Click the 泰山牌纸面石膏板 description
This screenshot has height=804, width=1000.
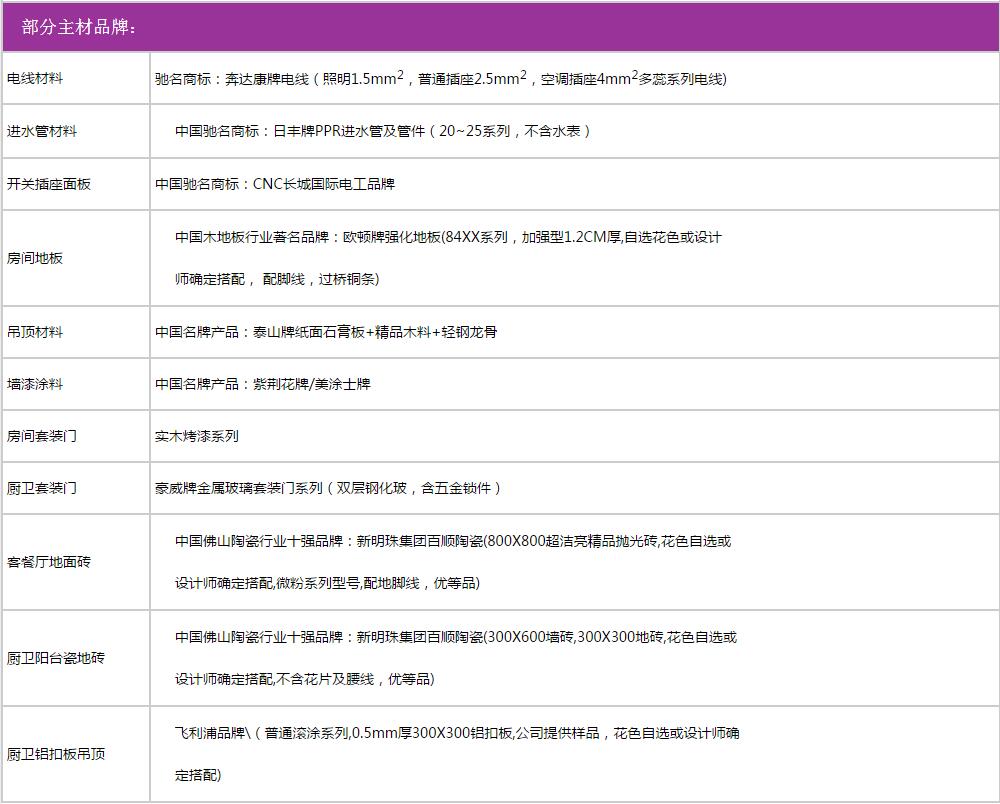(x=326, y=332)
